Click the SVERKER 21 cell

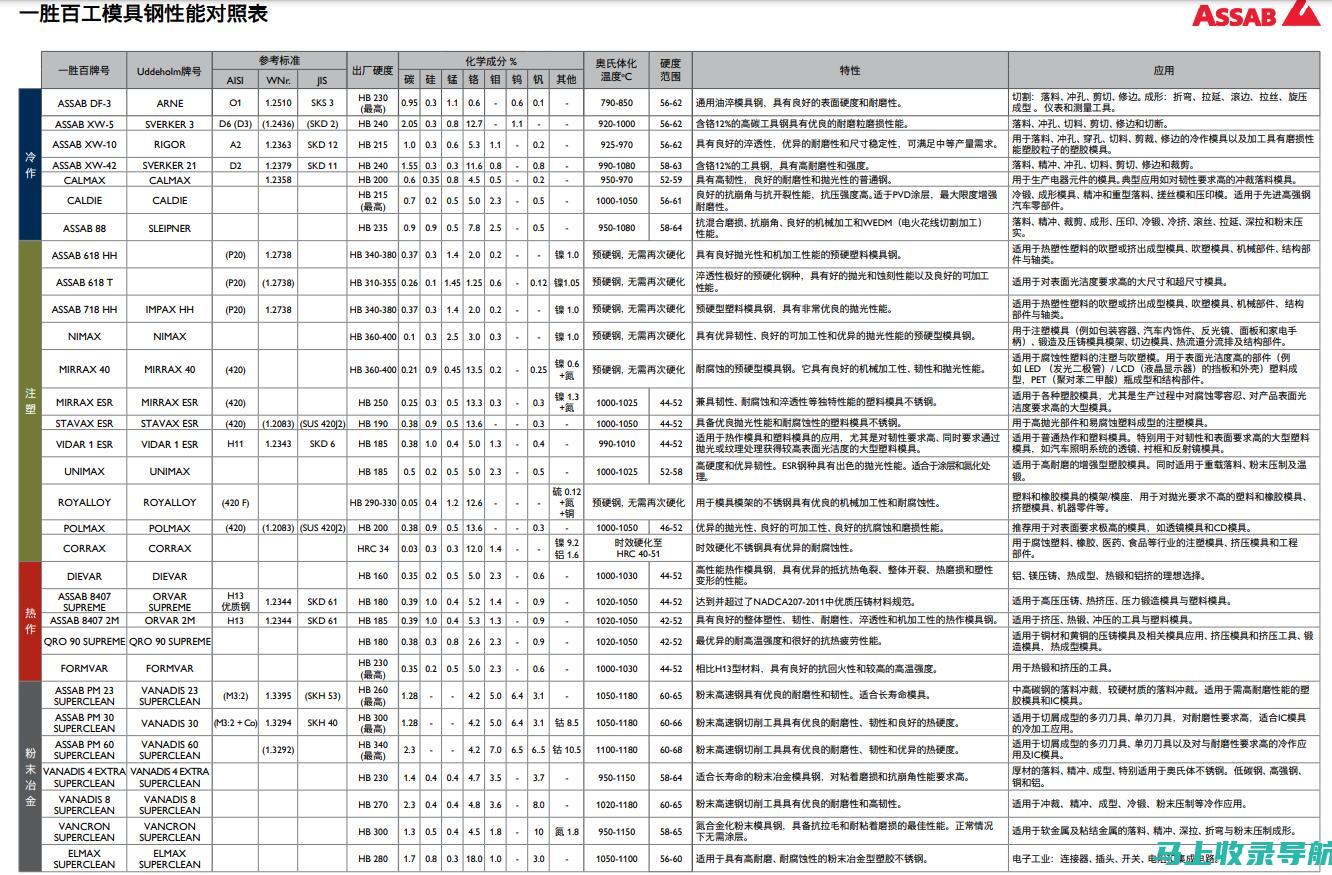coord(169,165)
